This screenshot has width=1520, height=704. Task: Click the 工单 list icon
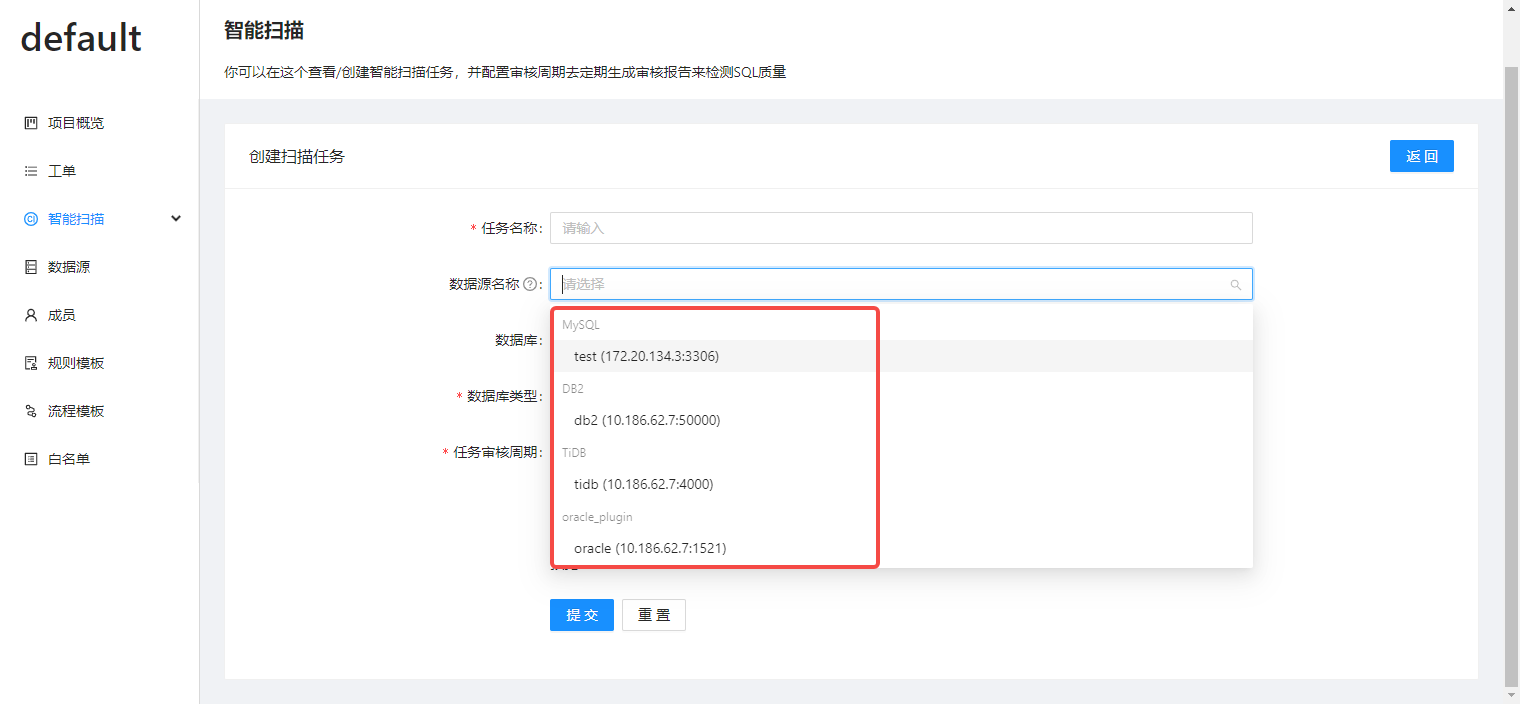click(31, 171)
